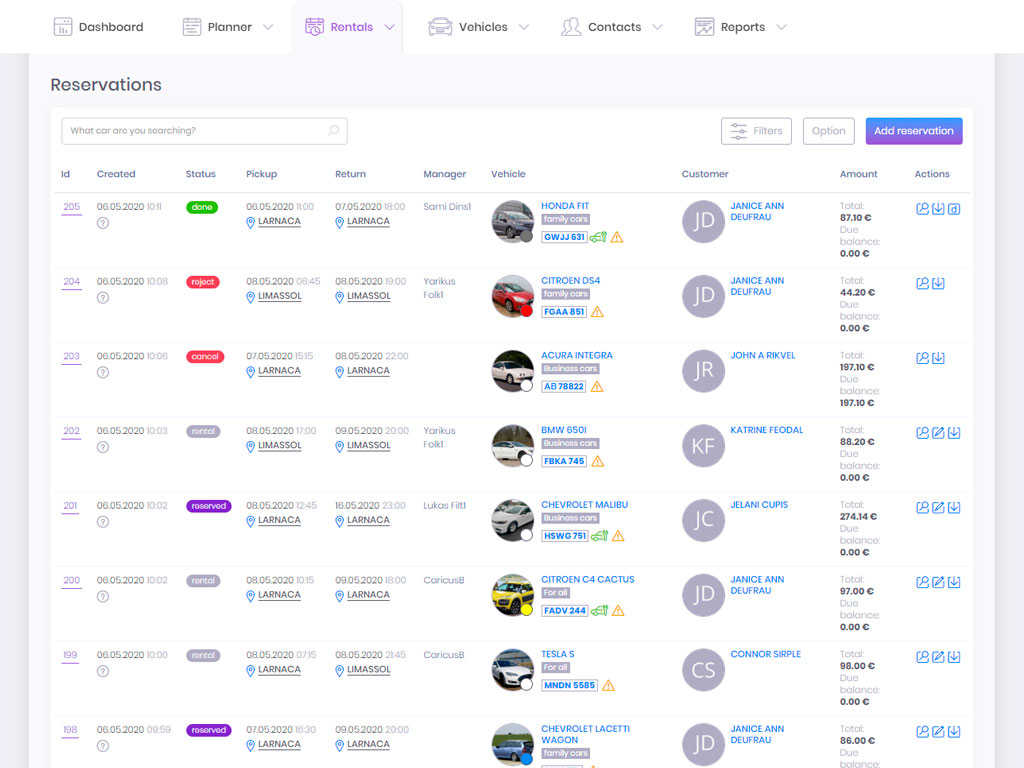Screen dimensions: 1024x768
Task: Click the customer view icon for reservation 205
Action: coord(922,209)
